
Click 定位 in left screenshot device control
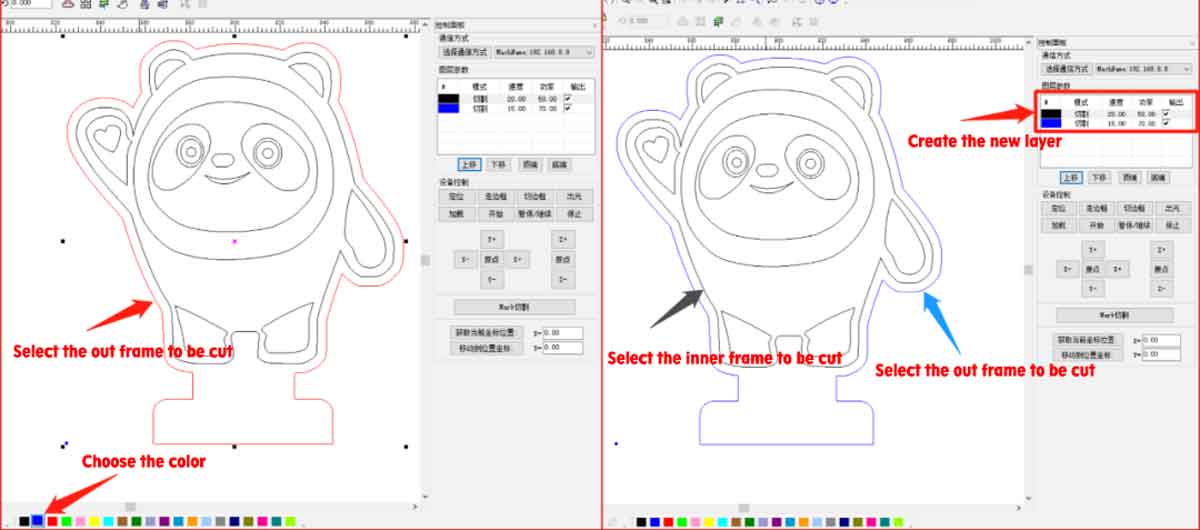point(456,196)
